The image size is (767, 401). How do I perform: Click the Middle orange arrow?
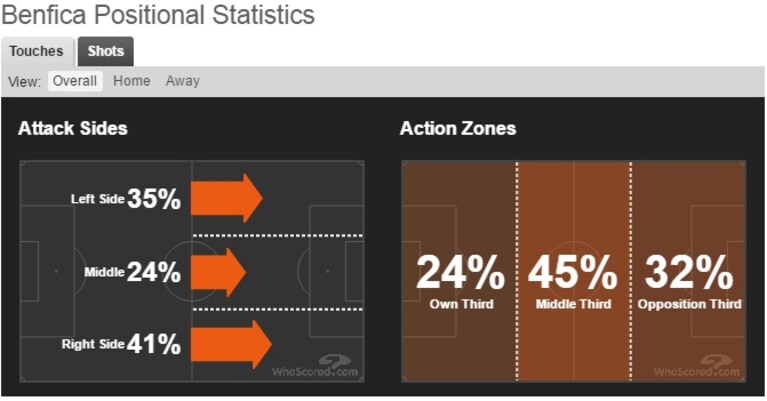point(218,272)
